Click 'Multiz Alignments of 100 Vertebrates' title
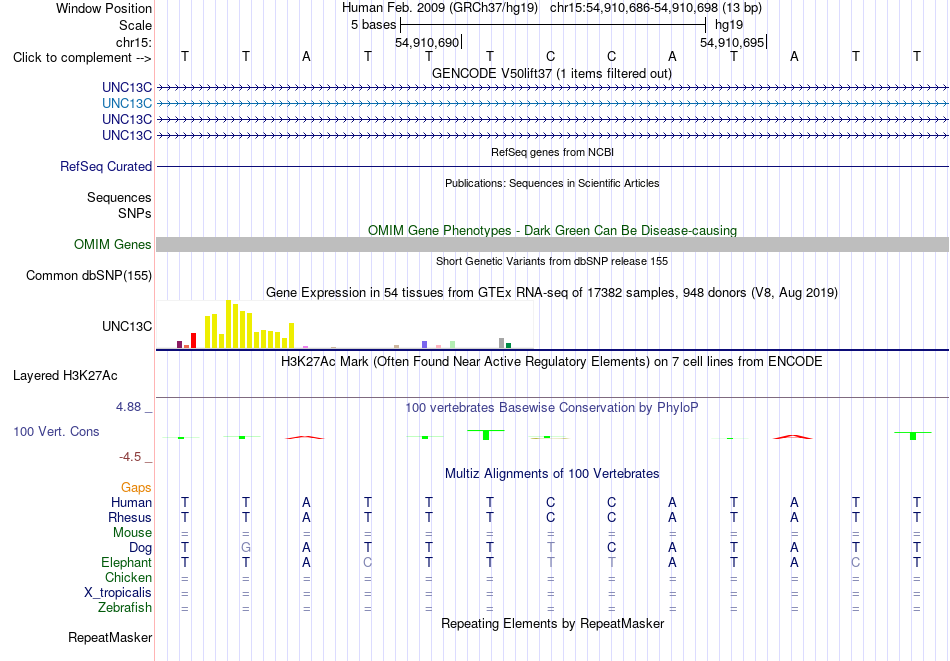 (552, 474)
